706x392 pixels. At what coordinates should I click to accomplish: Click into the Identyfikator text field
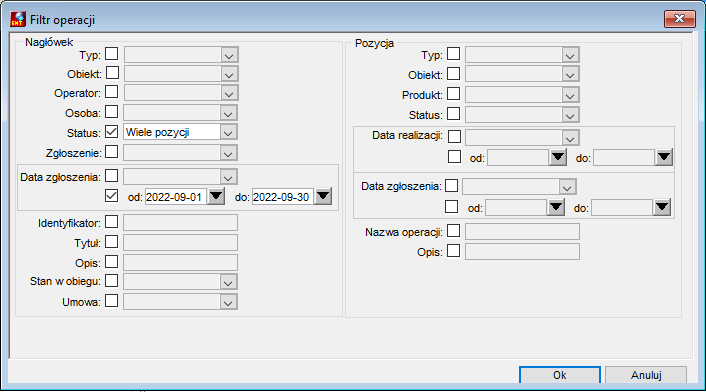(181, 223)
